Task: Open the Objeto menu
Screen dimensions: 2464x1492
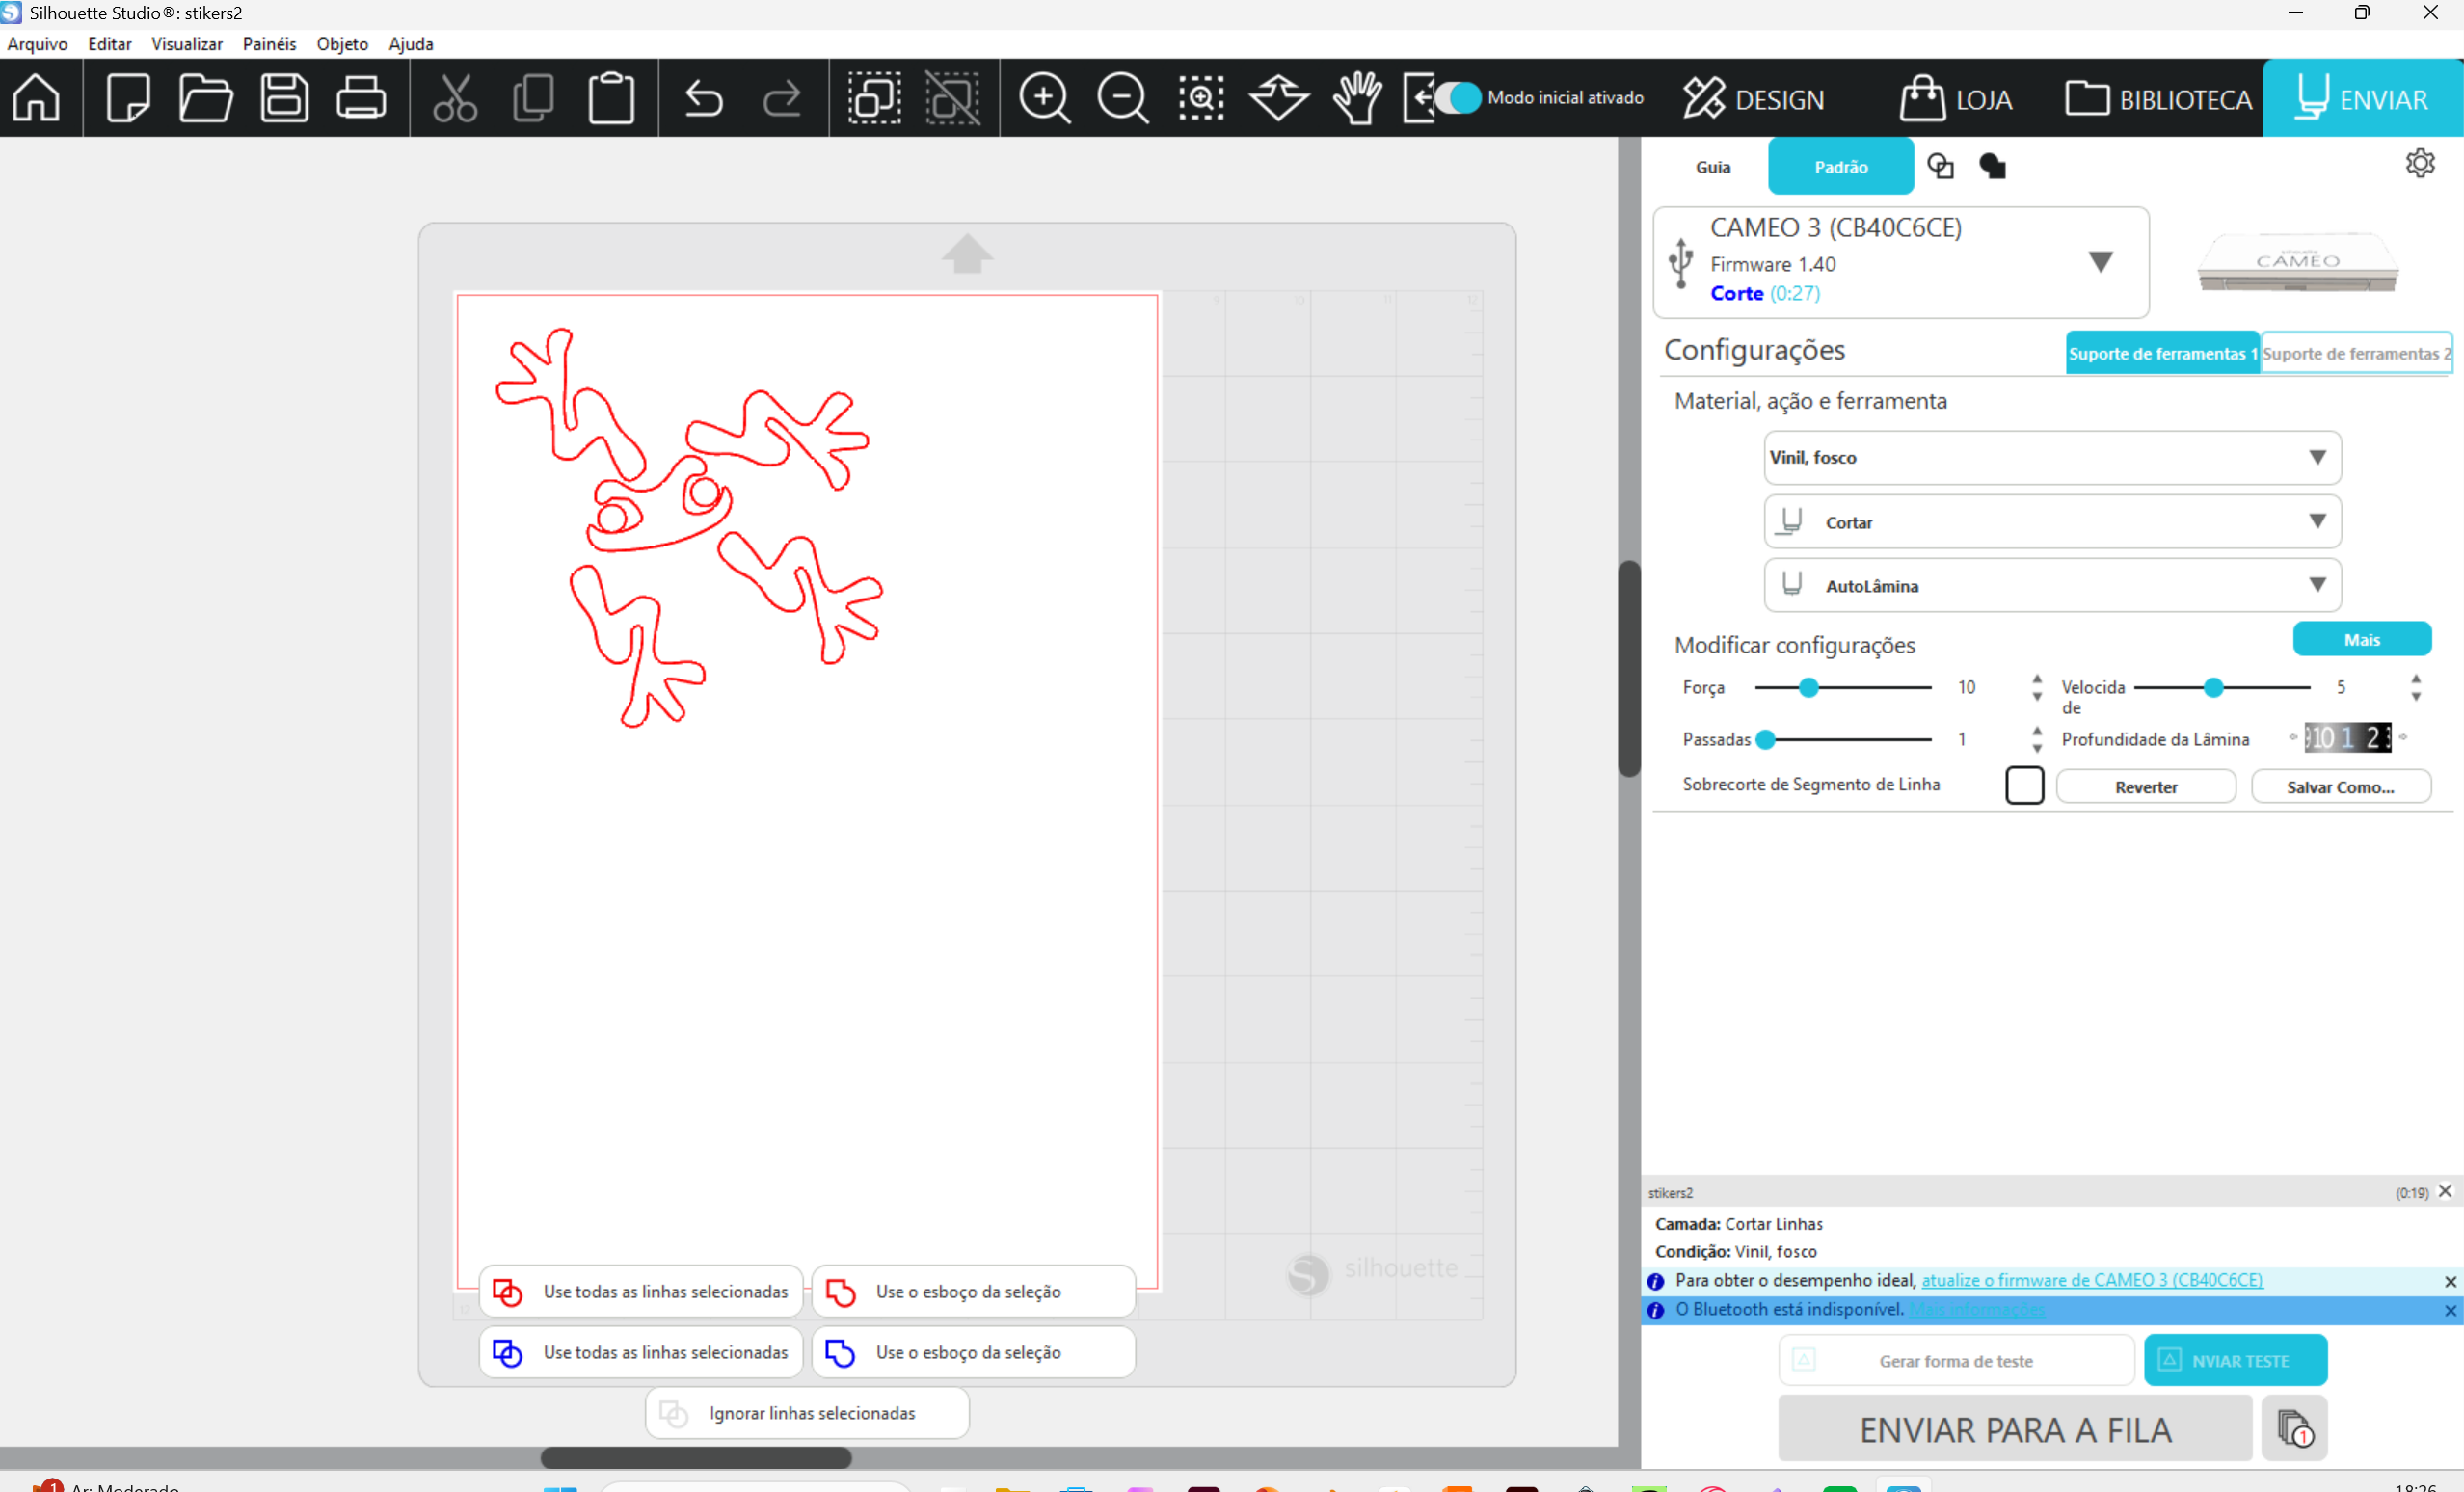Action: click(342, 44)
